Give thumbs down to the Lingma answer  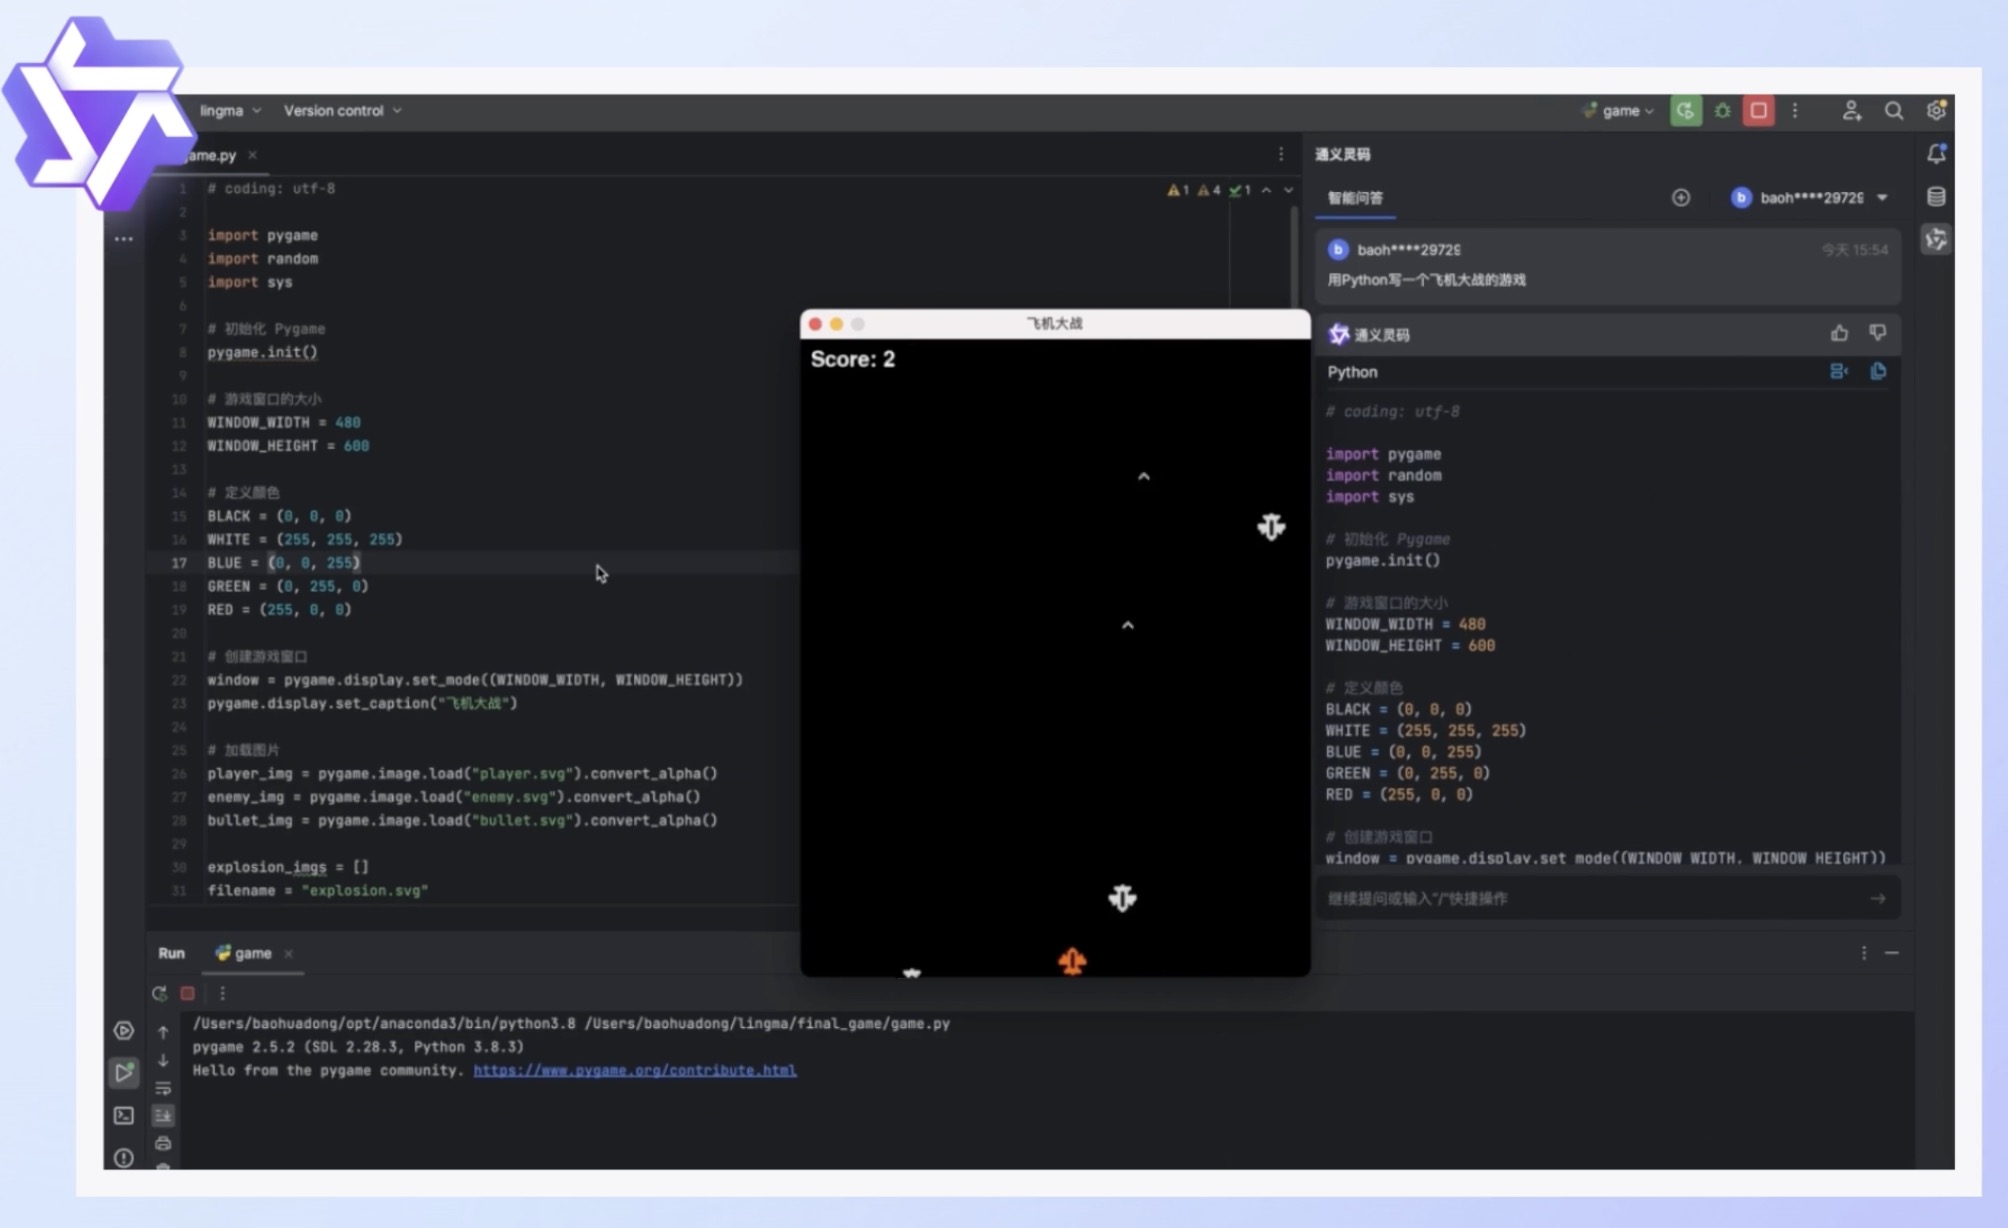pyautogui.click(x=1877, y=333)
